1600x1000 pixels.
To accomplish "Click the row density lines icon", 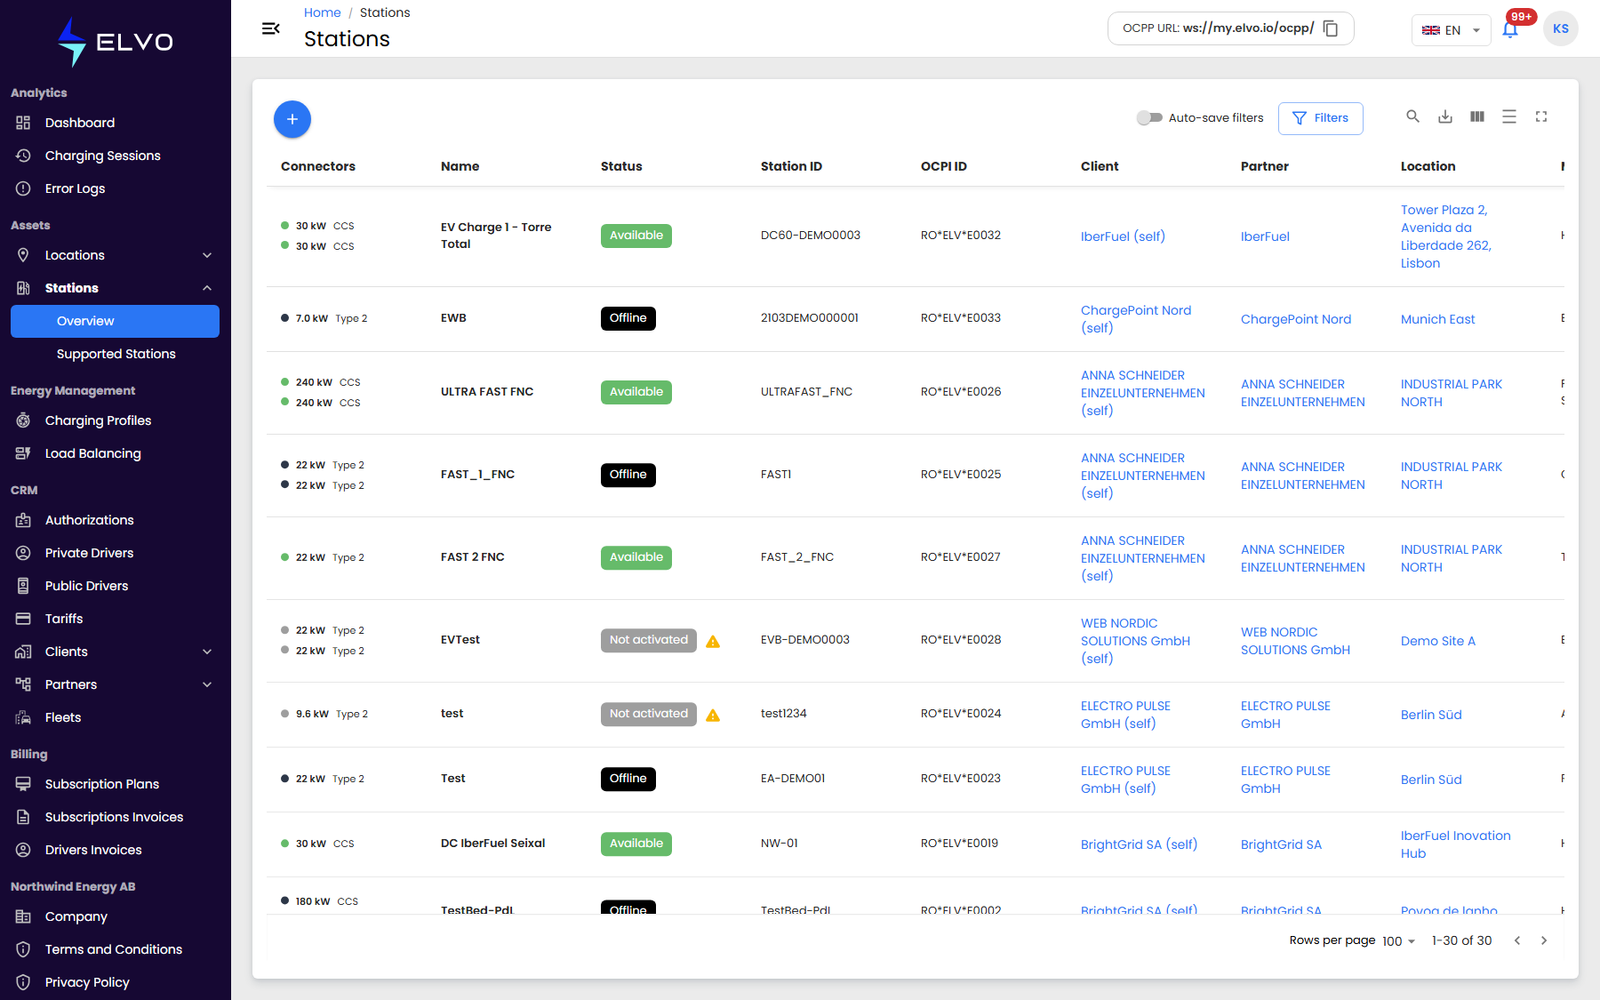I will [x=1509, y=117].
